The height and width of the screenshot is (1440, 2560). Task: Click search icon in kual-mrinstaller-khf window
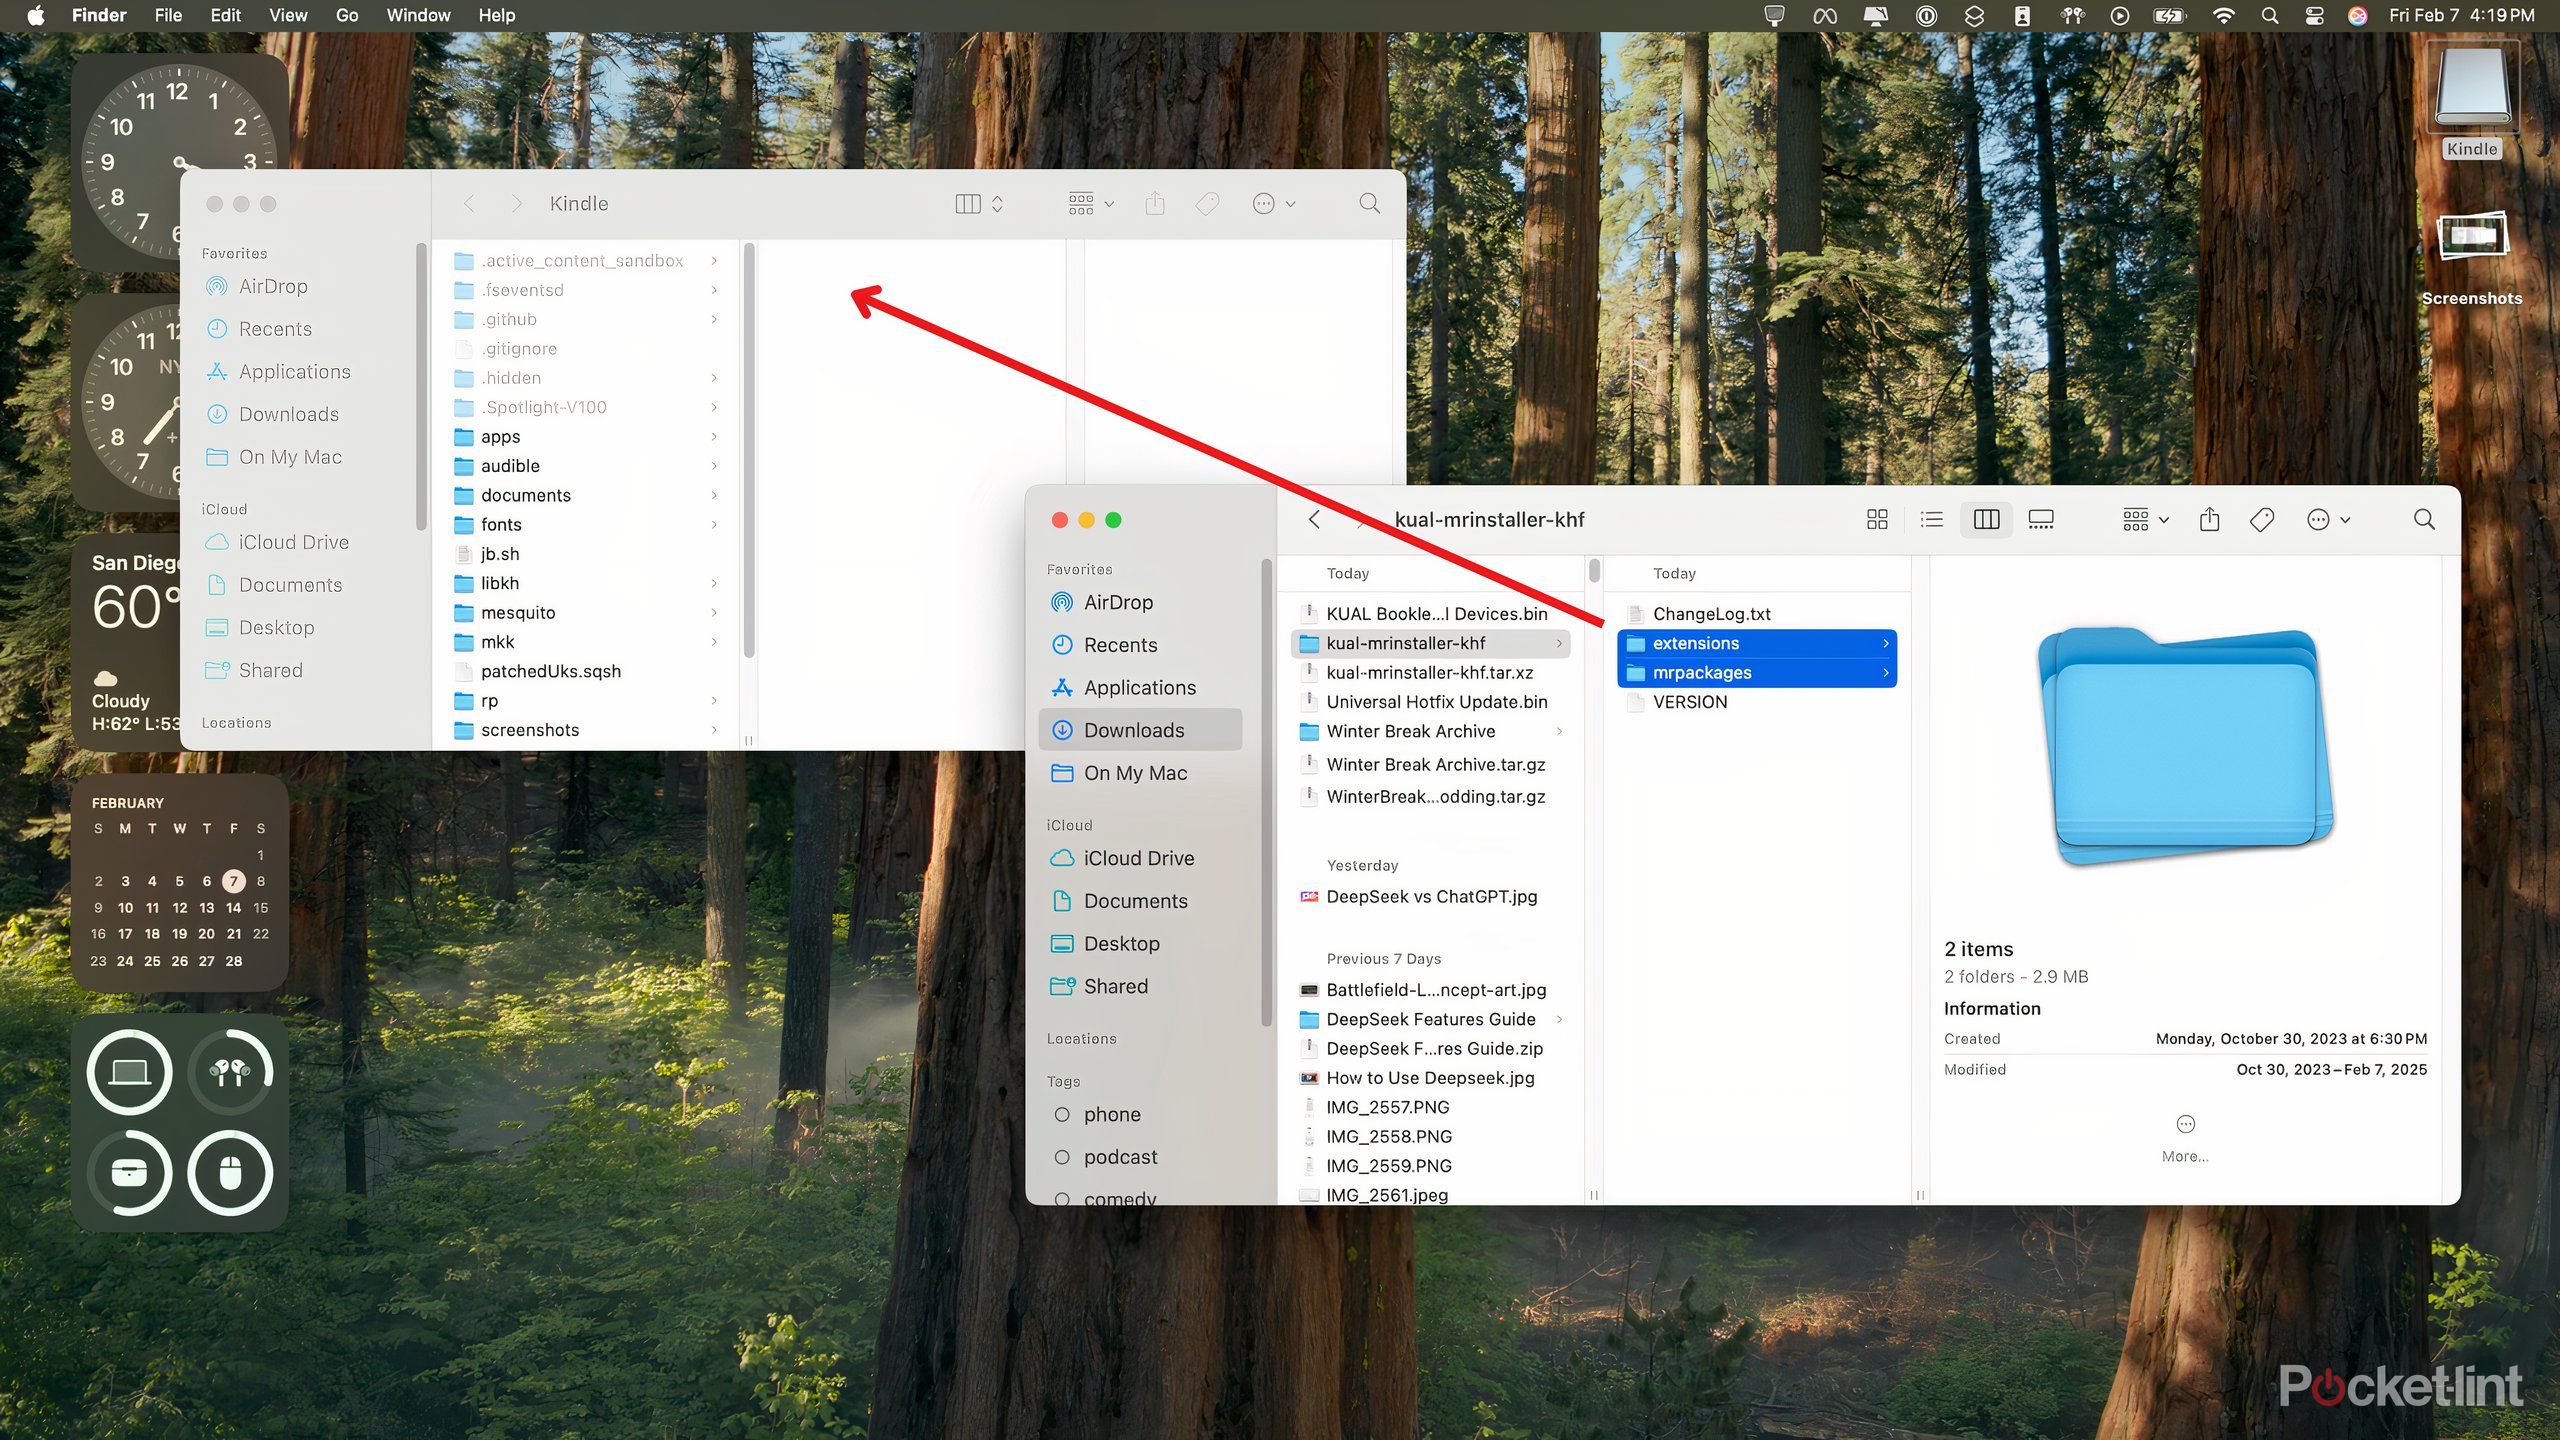2424,519
